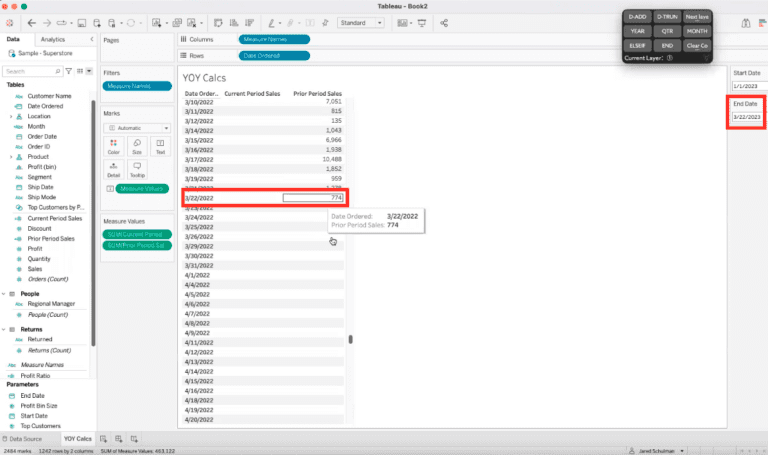Click the Text mark card button
Screen dimensions: 768x455
160,146
